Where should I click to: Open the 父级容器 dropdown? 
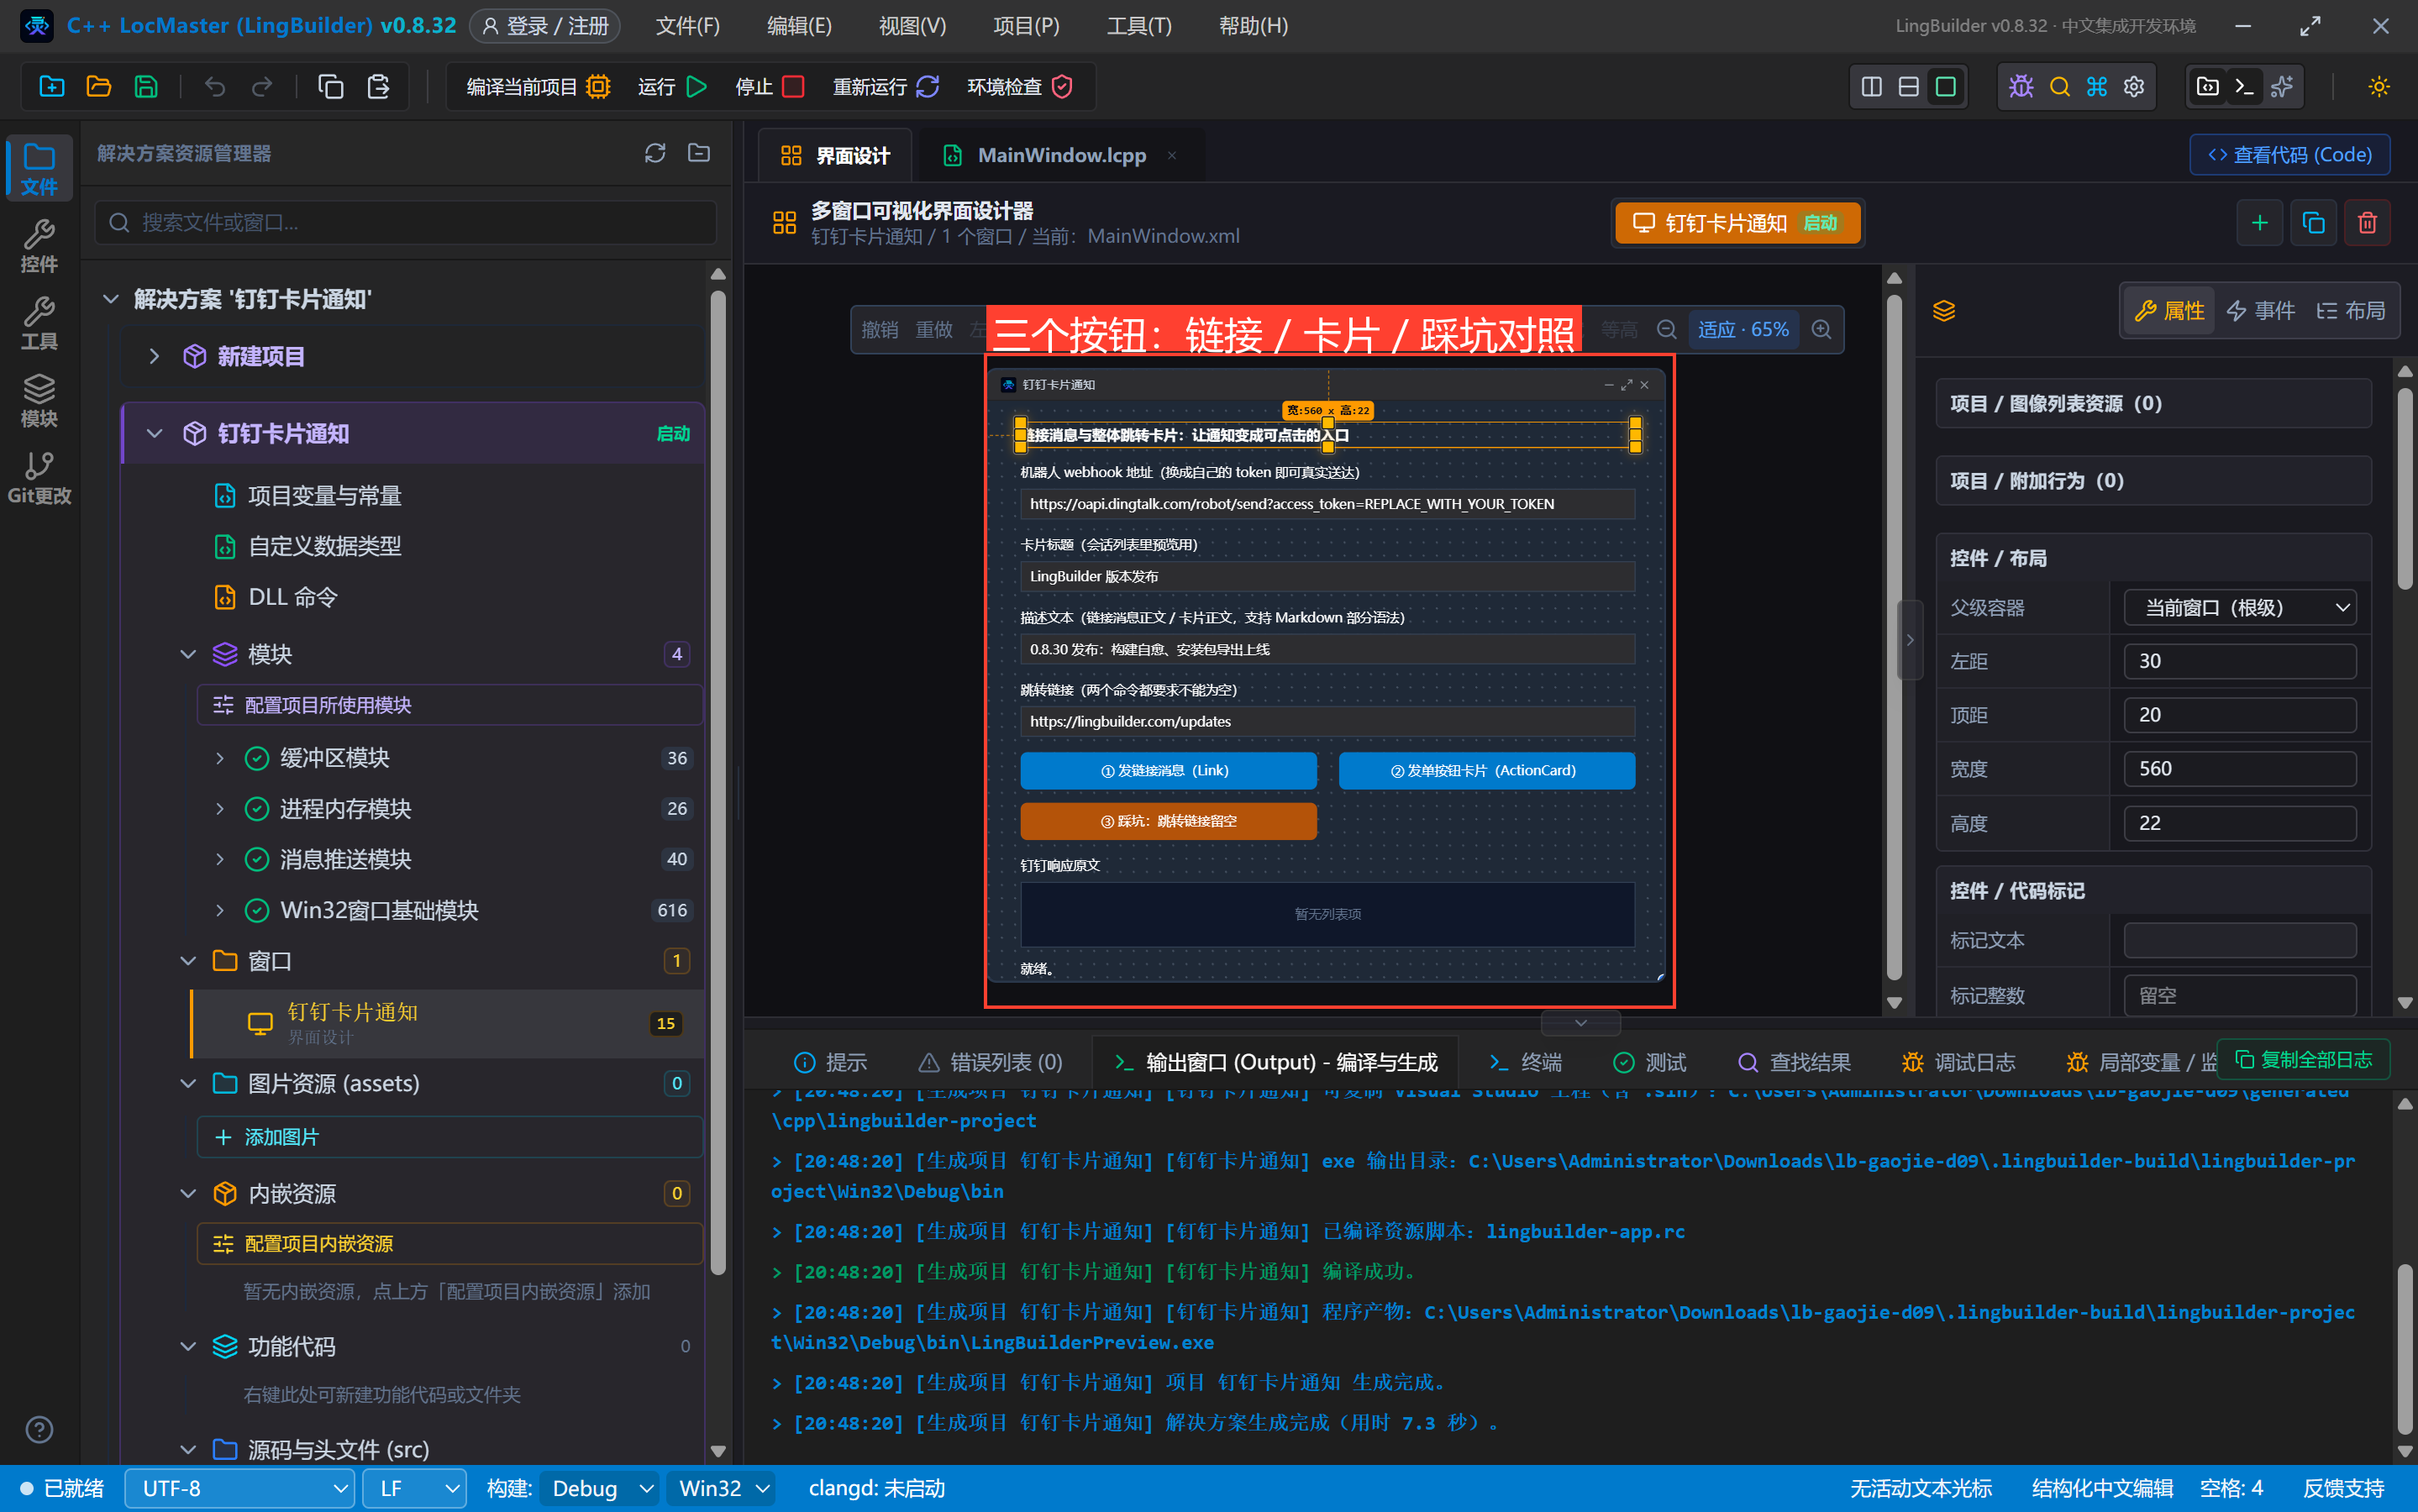[2239, 607]
